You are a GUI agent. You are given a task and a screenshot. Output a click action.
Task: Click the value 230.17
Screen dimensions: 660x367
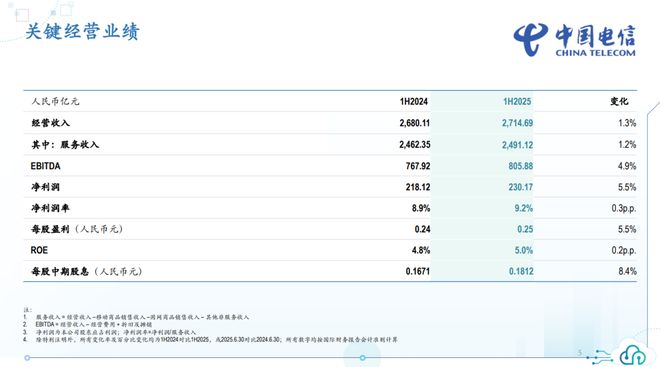pyautogui.click(x=521, y=187)
